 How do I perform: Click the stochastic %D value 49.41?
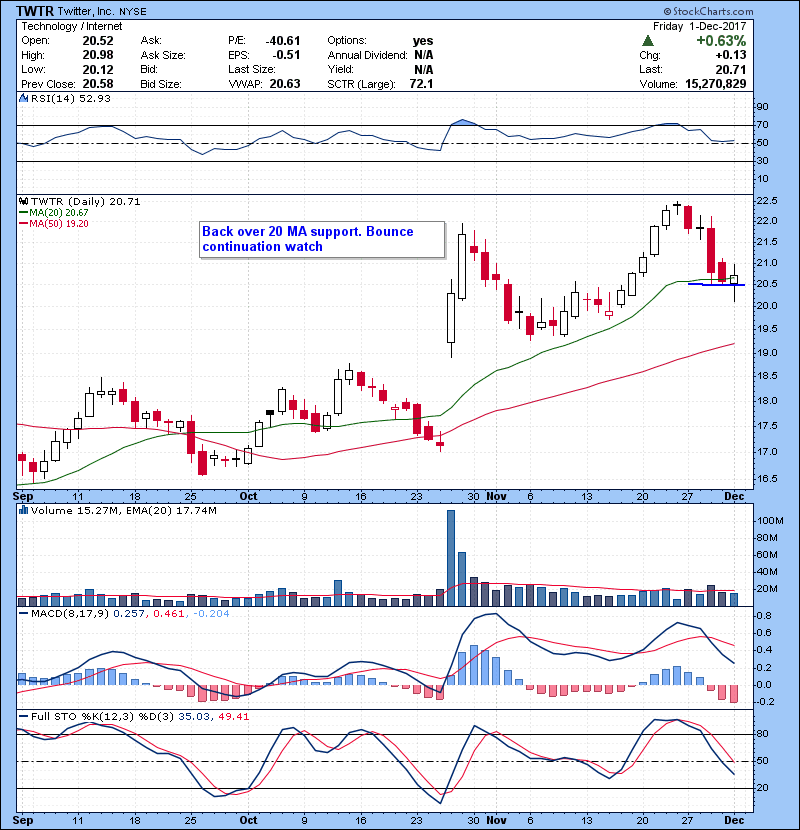coord(233,716)
